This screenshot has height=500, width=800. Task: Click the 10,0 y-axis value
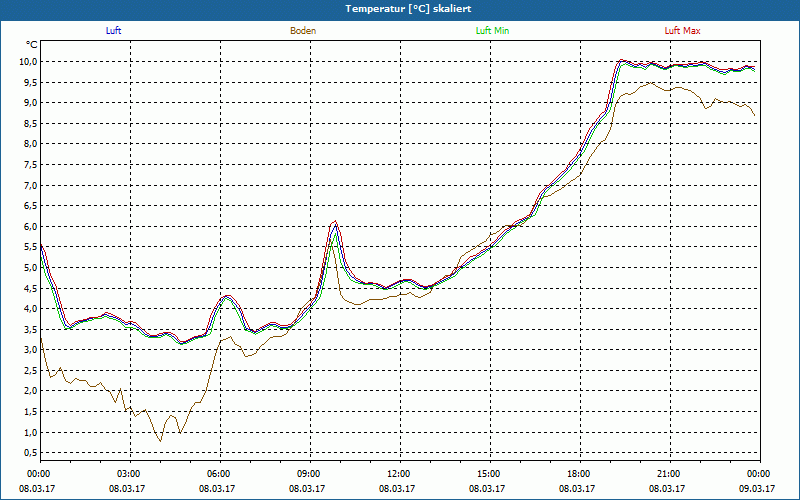click(x=29, y=62)
